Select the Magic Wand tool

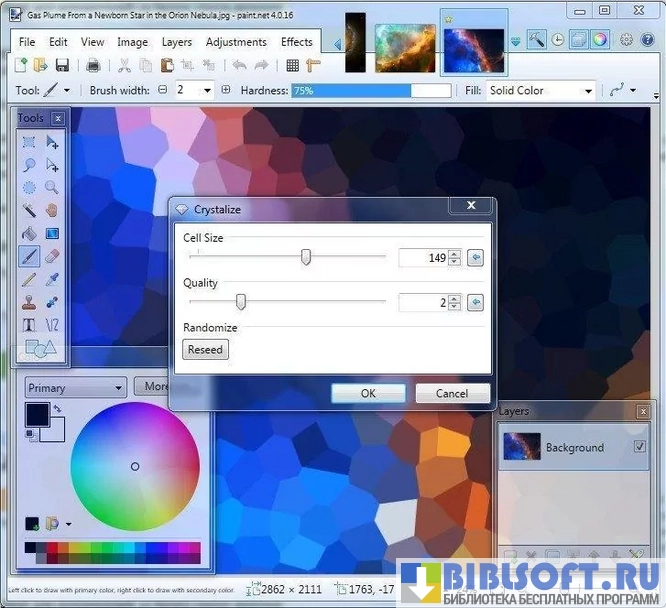tap(29, 210)
